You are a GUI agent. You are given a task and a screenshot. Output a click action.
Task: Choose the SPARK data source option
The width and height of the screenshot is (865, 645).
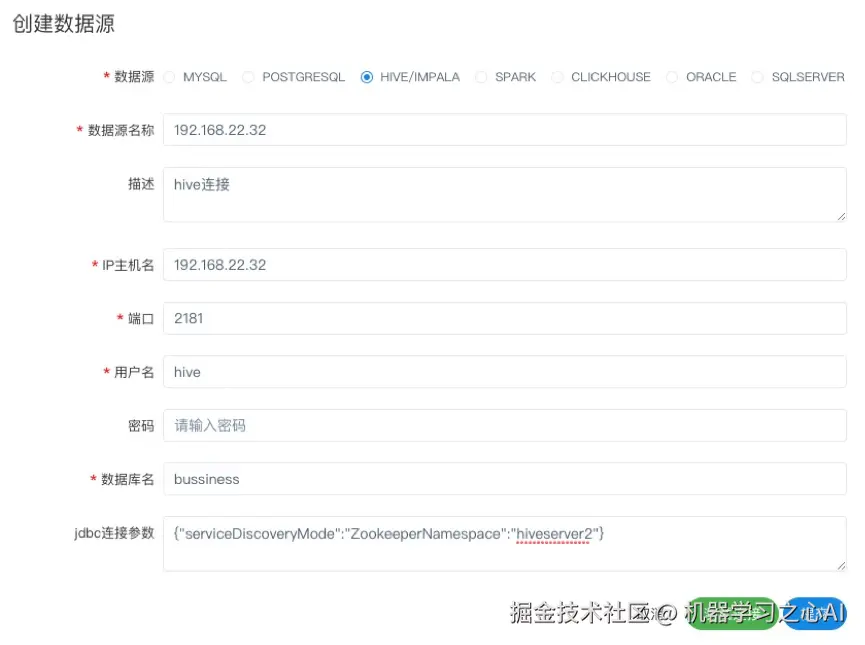click(481, 77)
